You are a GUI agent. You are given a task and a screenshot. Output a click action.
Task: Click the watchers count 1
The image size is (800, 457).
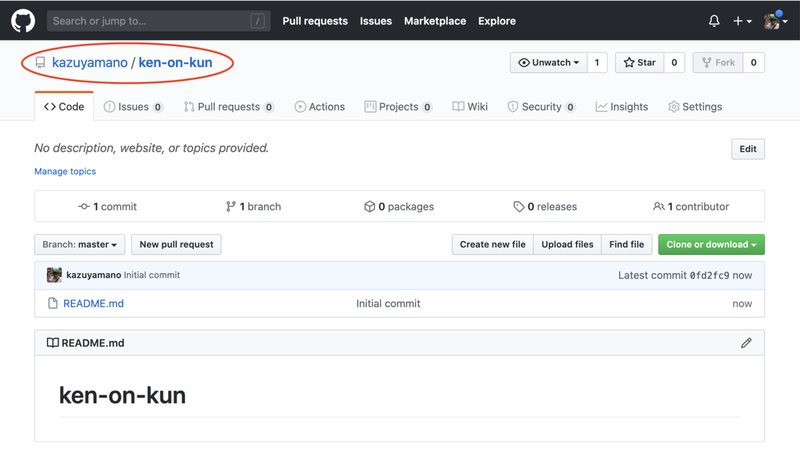[x=597, y=63]
